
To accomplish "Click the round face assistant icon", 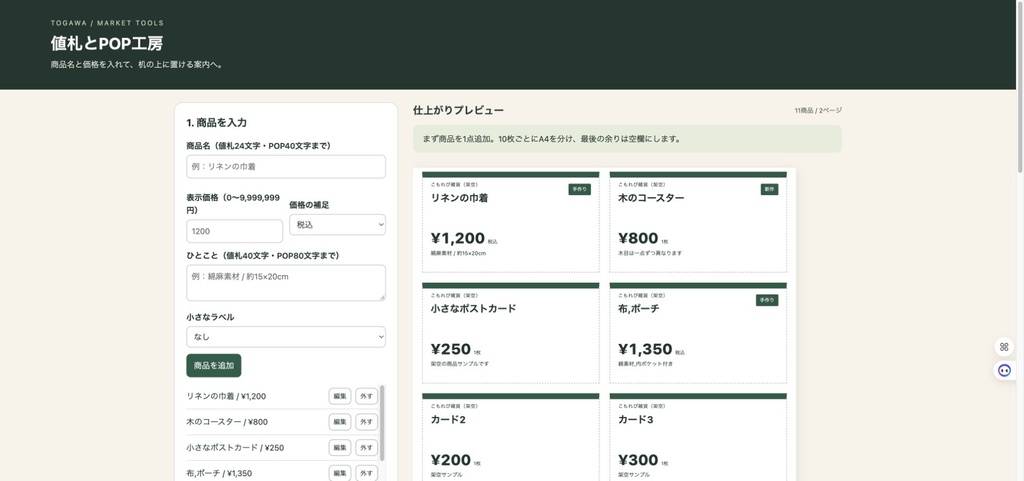I will point(1004,371).
